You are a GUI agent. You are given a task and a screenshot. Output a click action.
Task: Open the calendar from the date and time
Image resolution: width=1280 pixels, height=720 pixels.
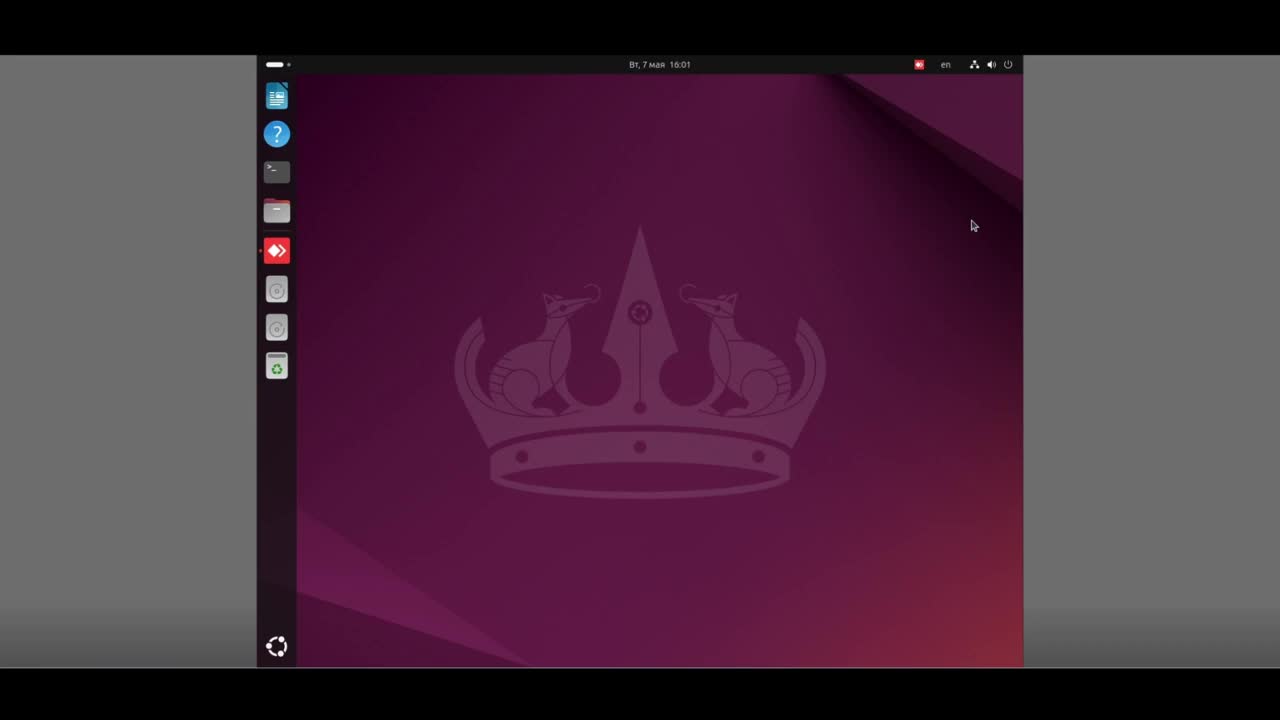660,64
